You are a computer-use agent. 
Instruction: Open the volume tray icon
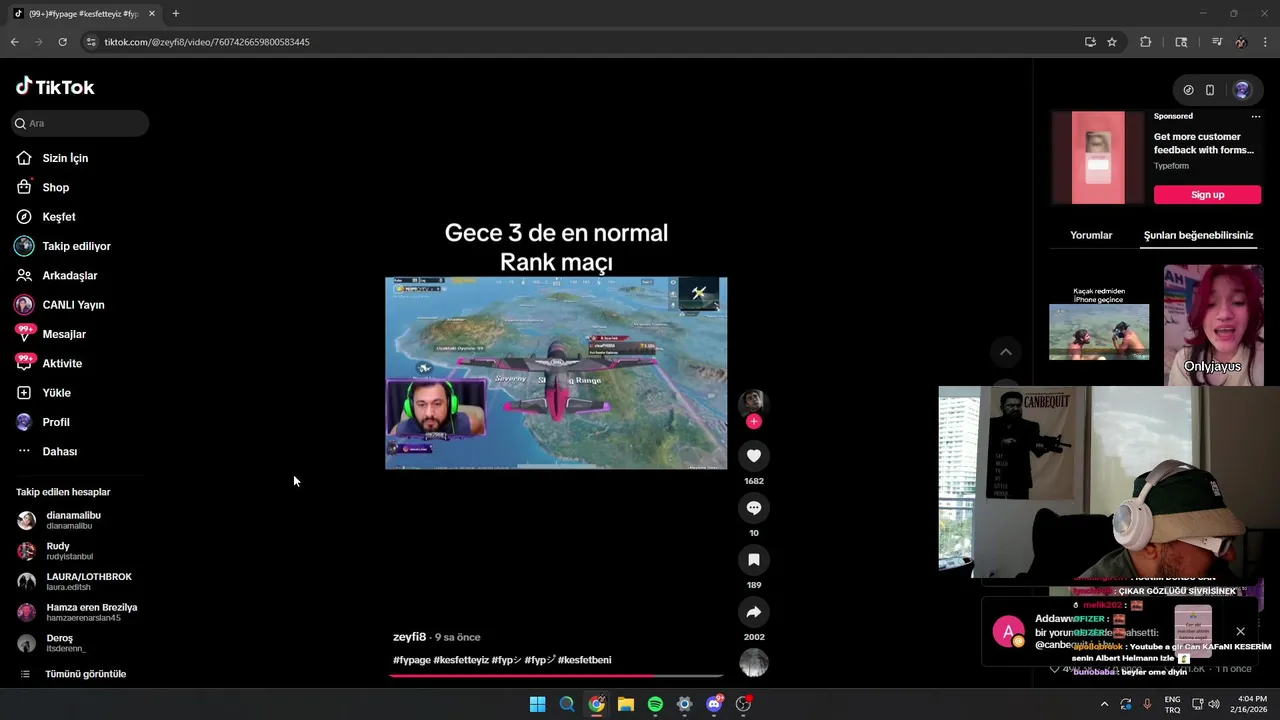[x=1213, y=704]
